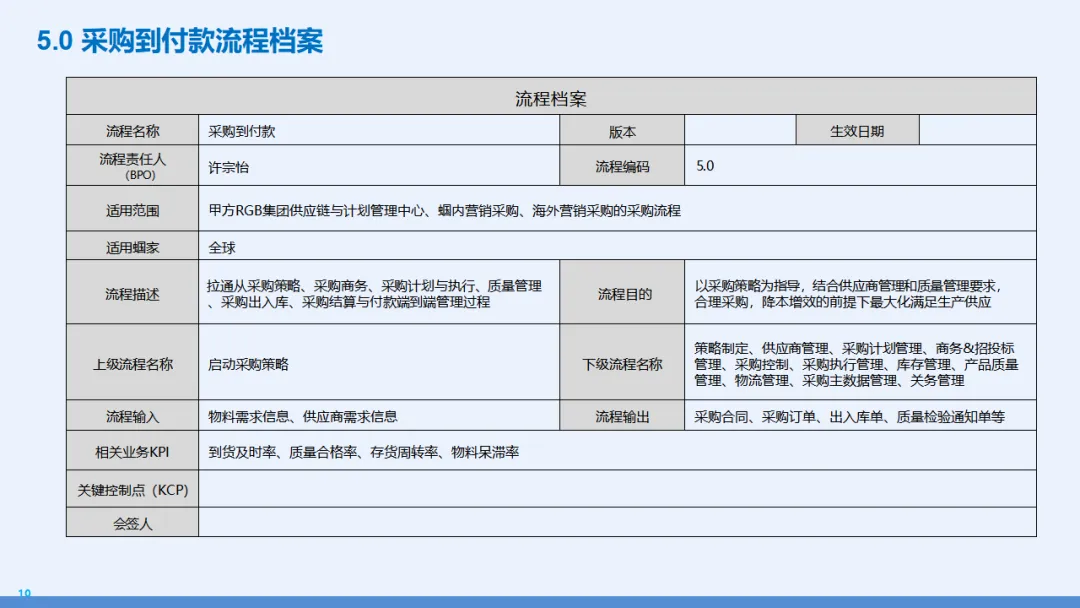Select the description starting '拉通从采购策略'
This screenshot has height=608, width=1080.
(374, 293)
